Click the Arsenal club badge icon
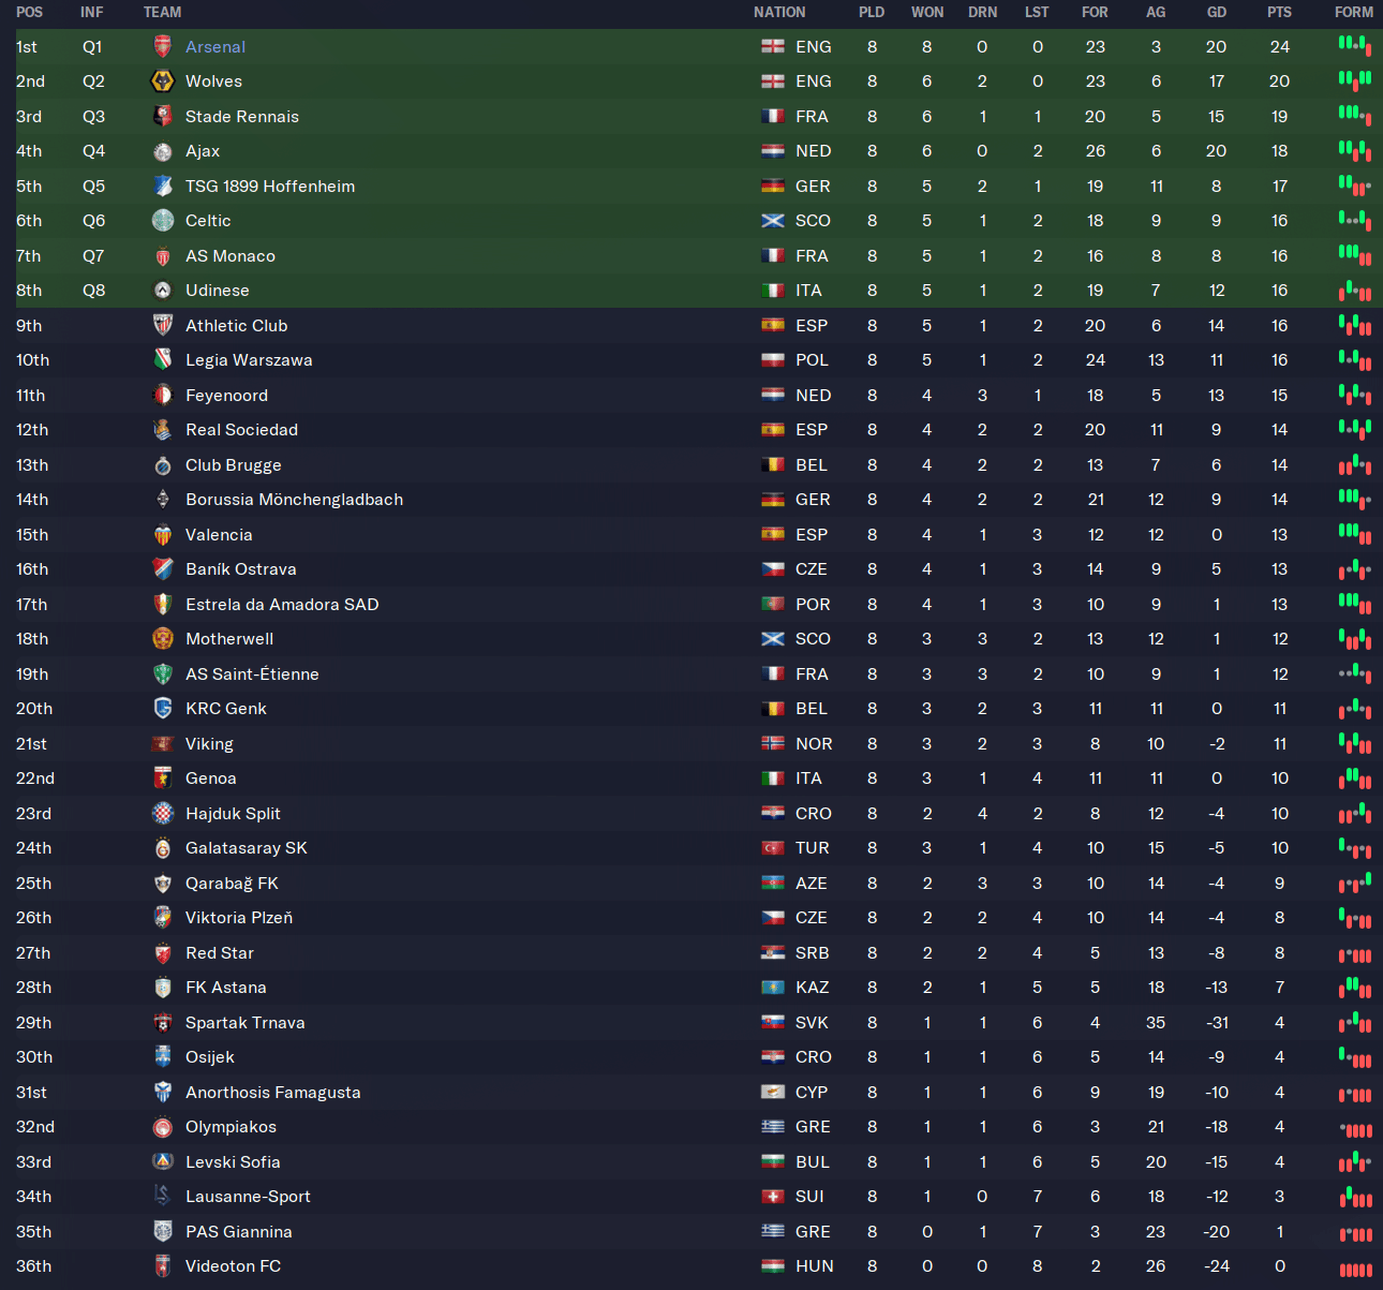The height and width of the screenshot is (1290, 1383). (162, 47)
